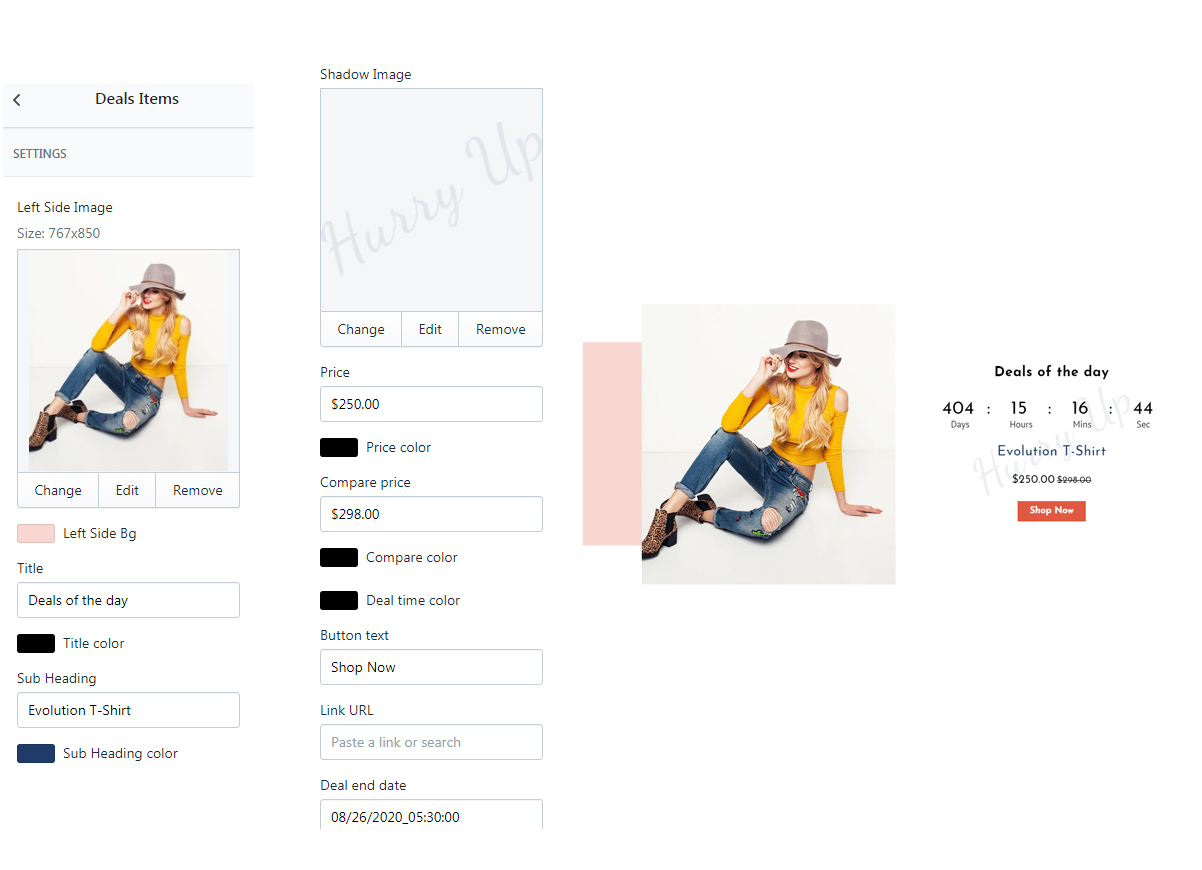Click the Shop Now button in the preview

click(1051, 510)
